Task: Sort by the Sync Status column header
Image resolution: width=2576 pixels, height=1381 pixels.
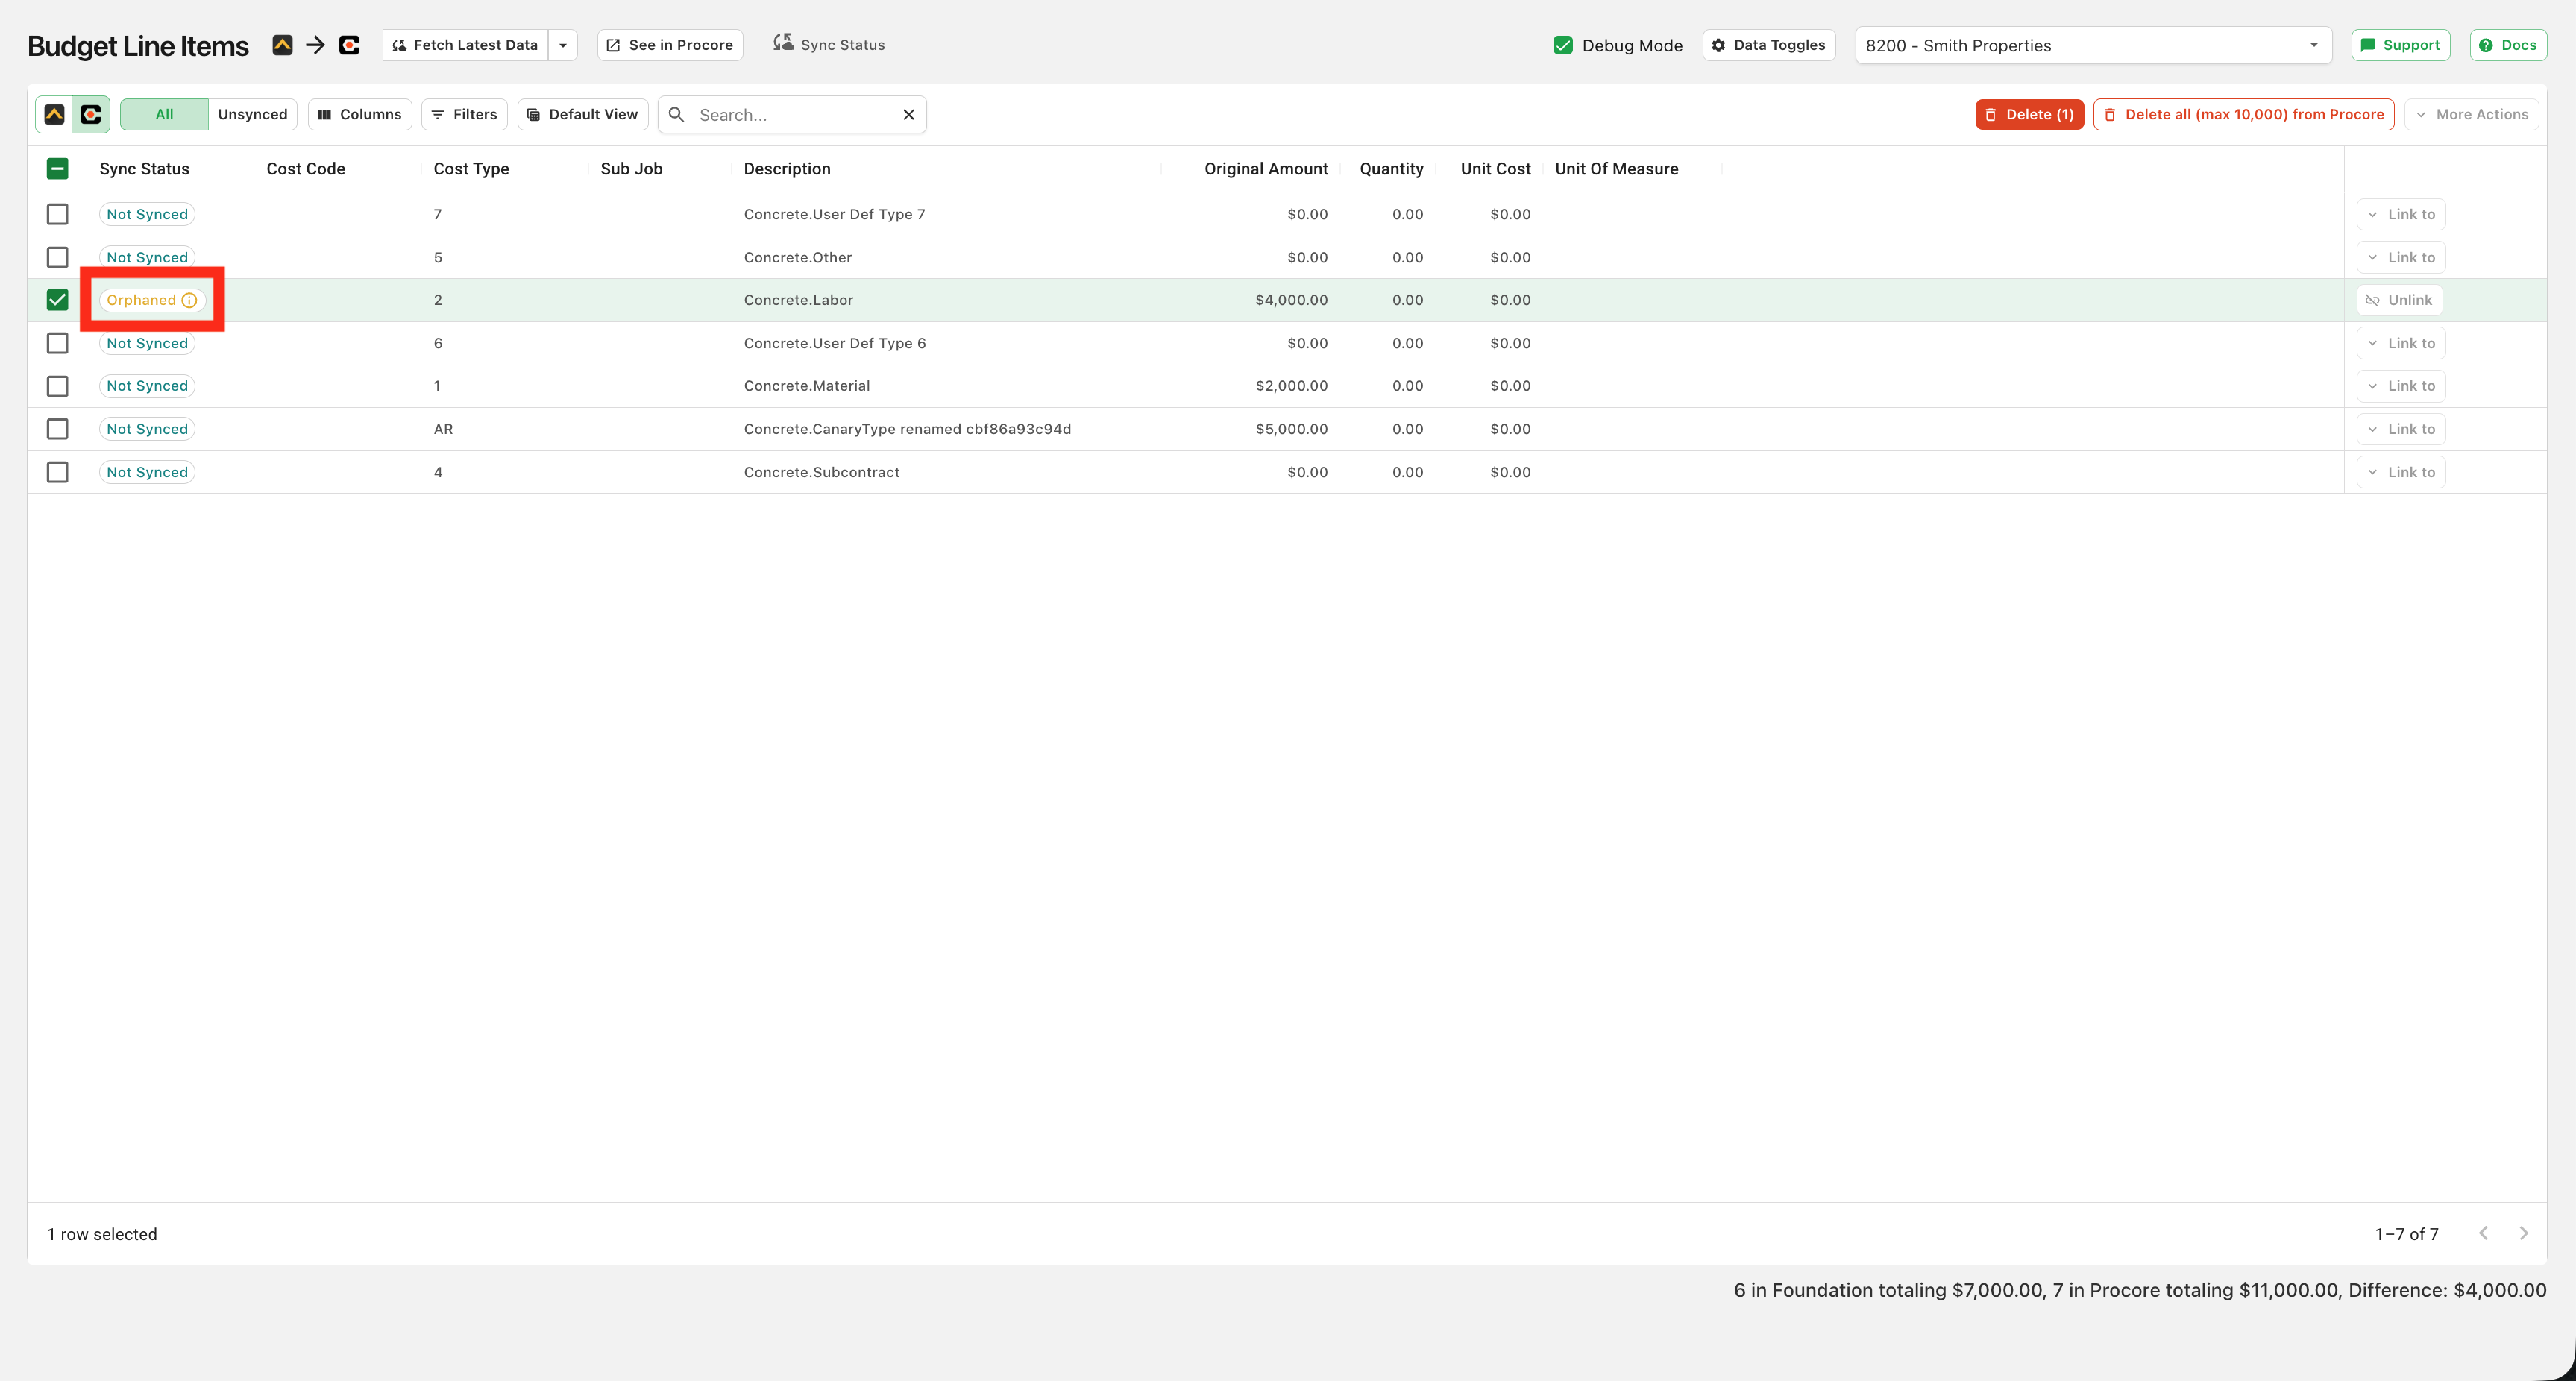Action: [x=144, y=169]
